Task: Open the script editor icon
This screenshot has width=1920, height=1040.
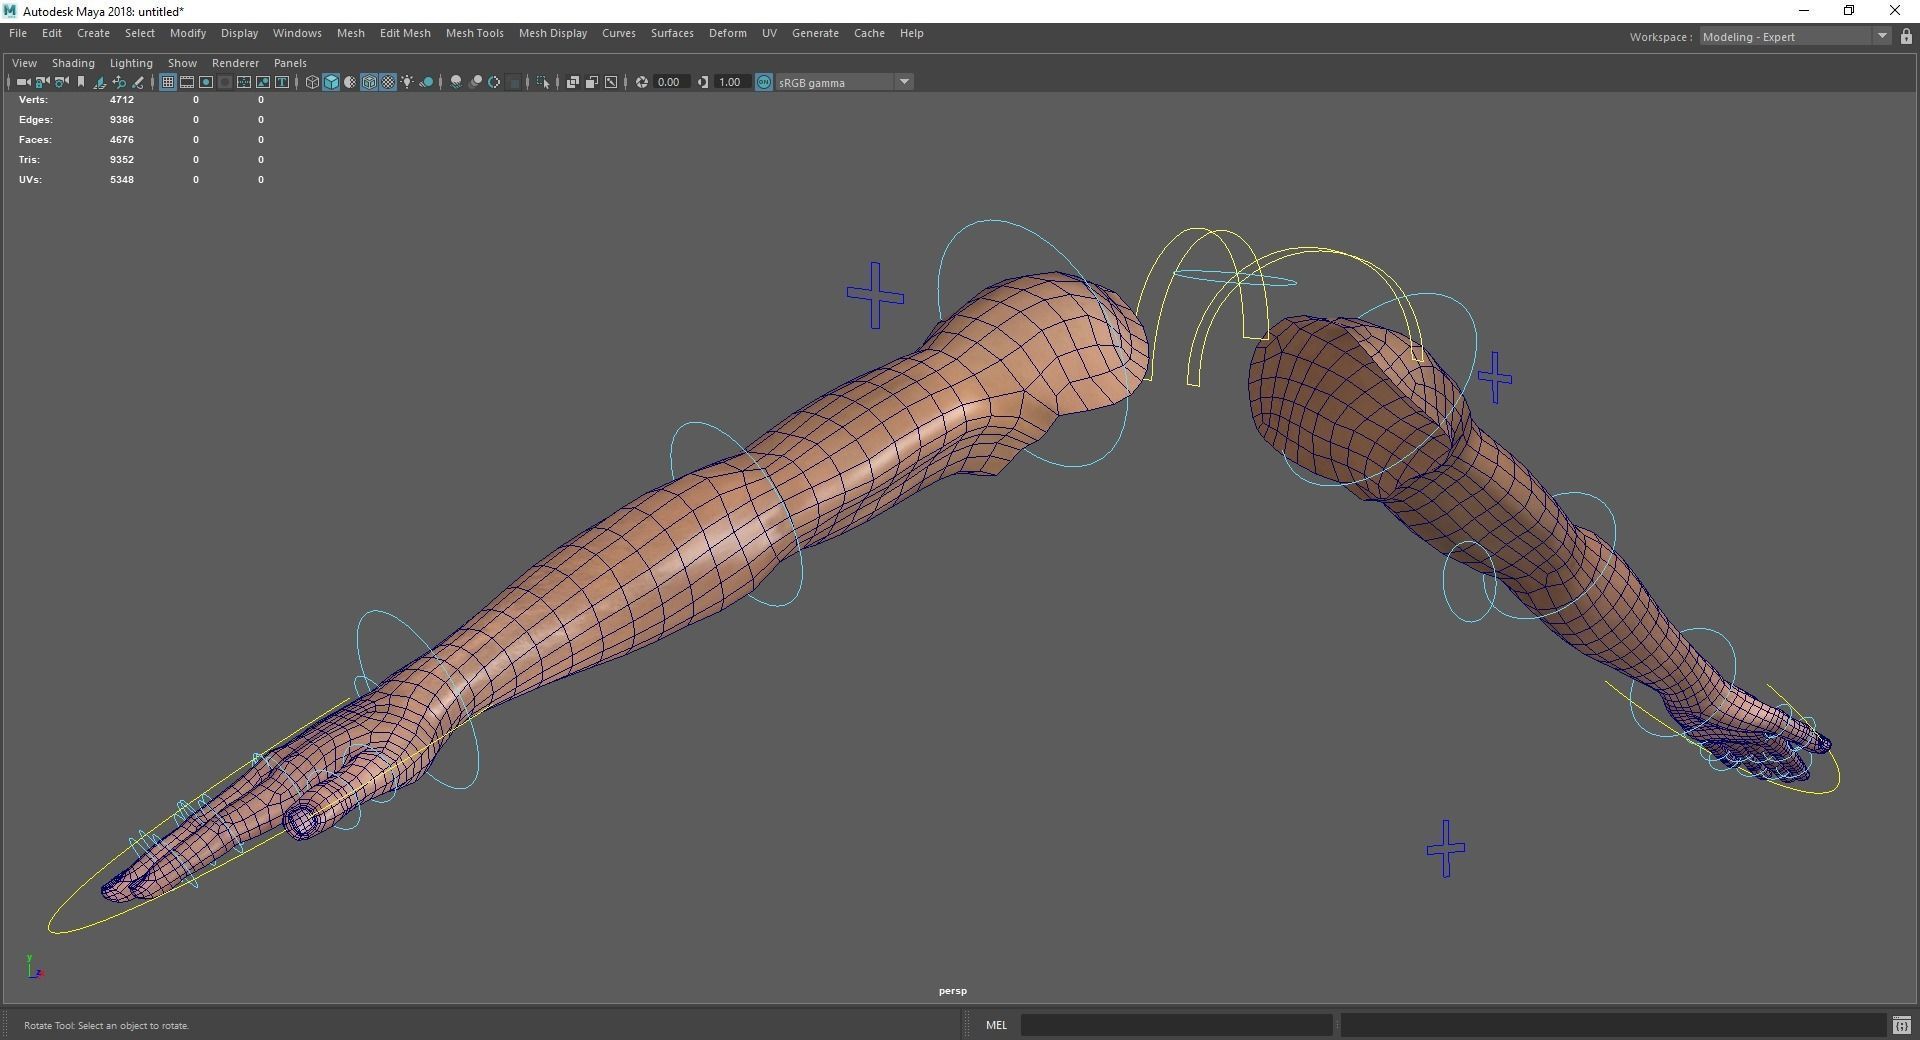Action: pos(1901,1025)
